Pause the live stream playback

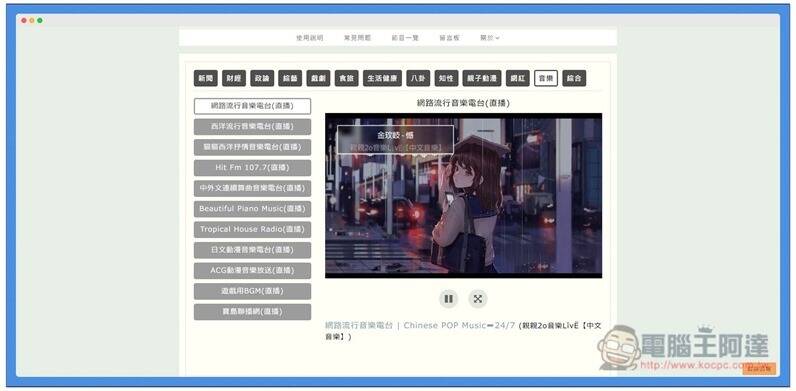tap(448, 299)
